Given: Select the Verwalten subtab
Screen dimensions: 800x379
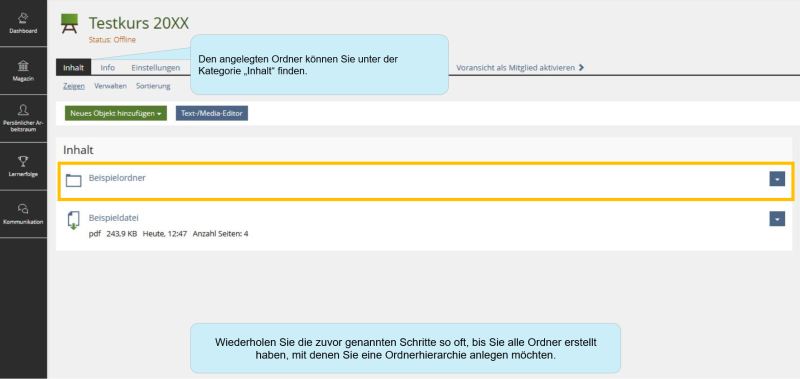Looking at the screenshot, I should [x=110, y=86].
